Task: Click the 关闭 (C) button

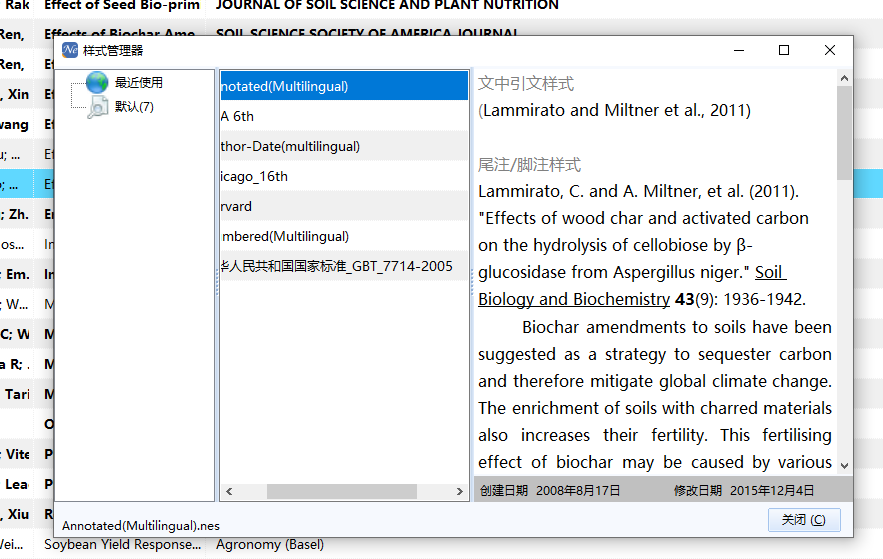Action: 804,520
